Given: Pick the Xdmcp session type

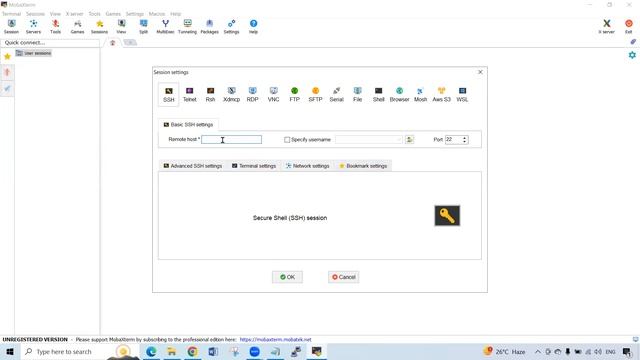Looking at the screenshot, I should coord(231,94).
